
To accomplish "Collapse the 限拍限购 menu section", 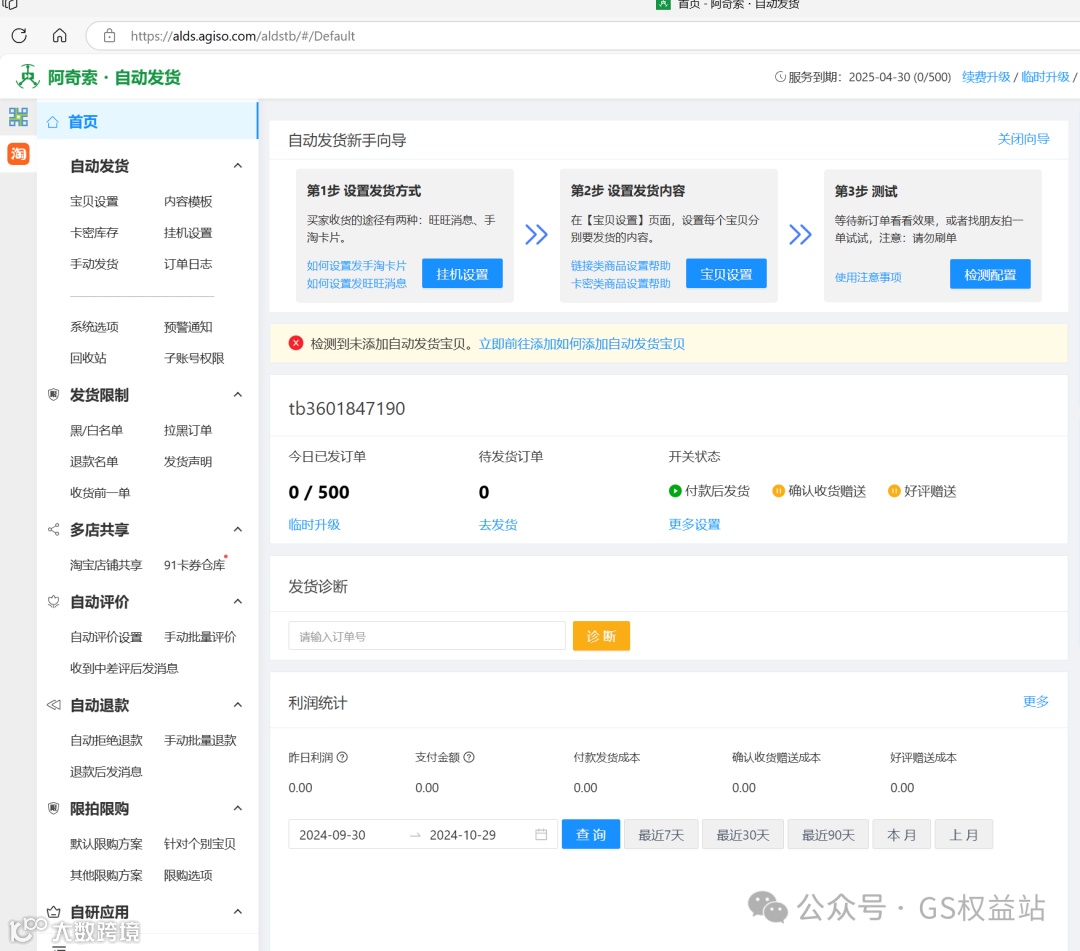I will tap(238, 808).
